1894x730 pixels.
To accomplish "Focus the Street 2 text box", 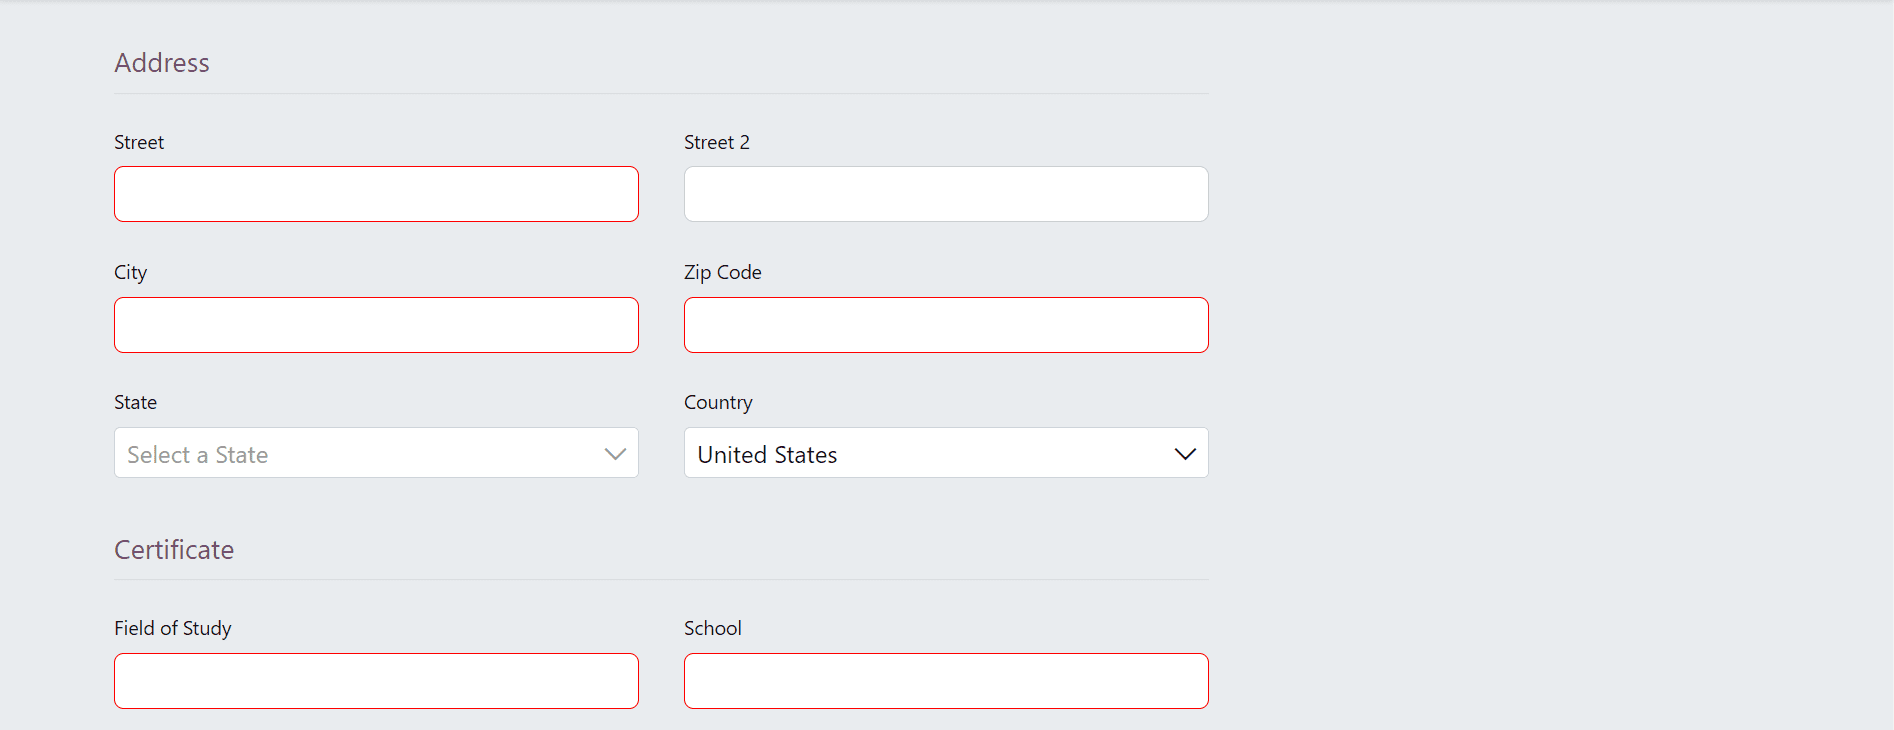I will coord(946,194).
